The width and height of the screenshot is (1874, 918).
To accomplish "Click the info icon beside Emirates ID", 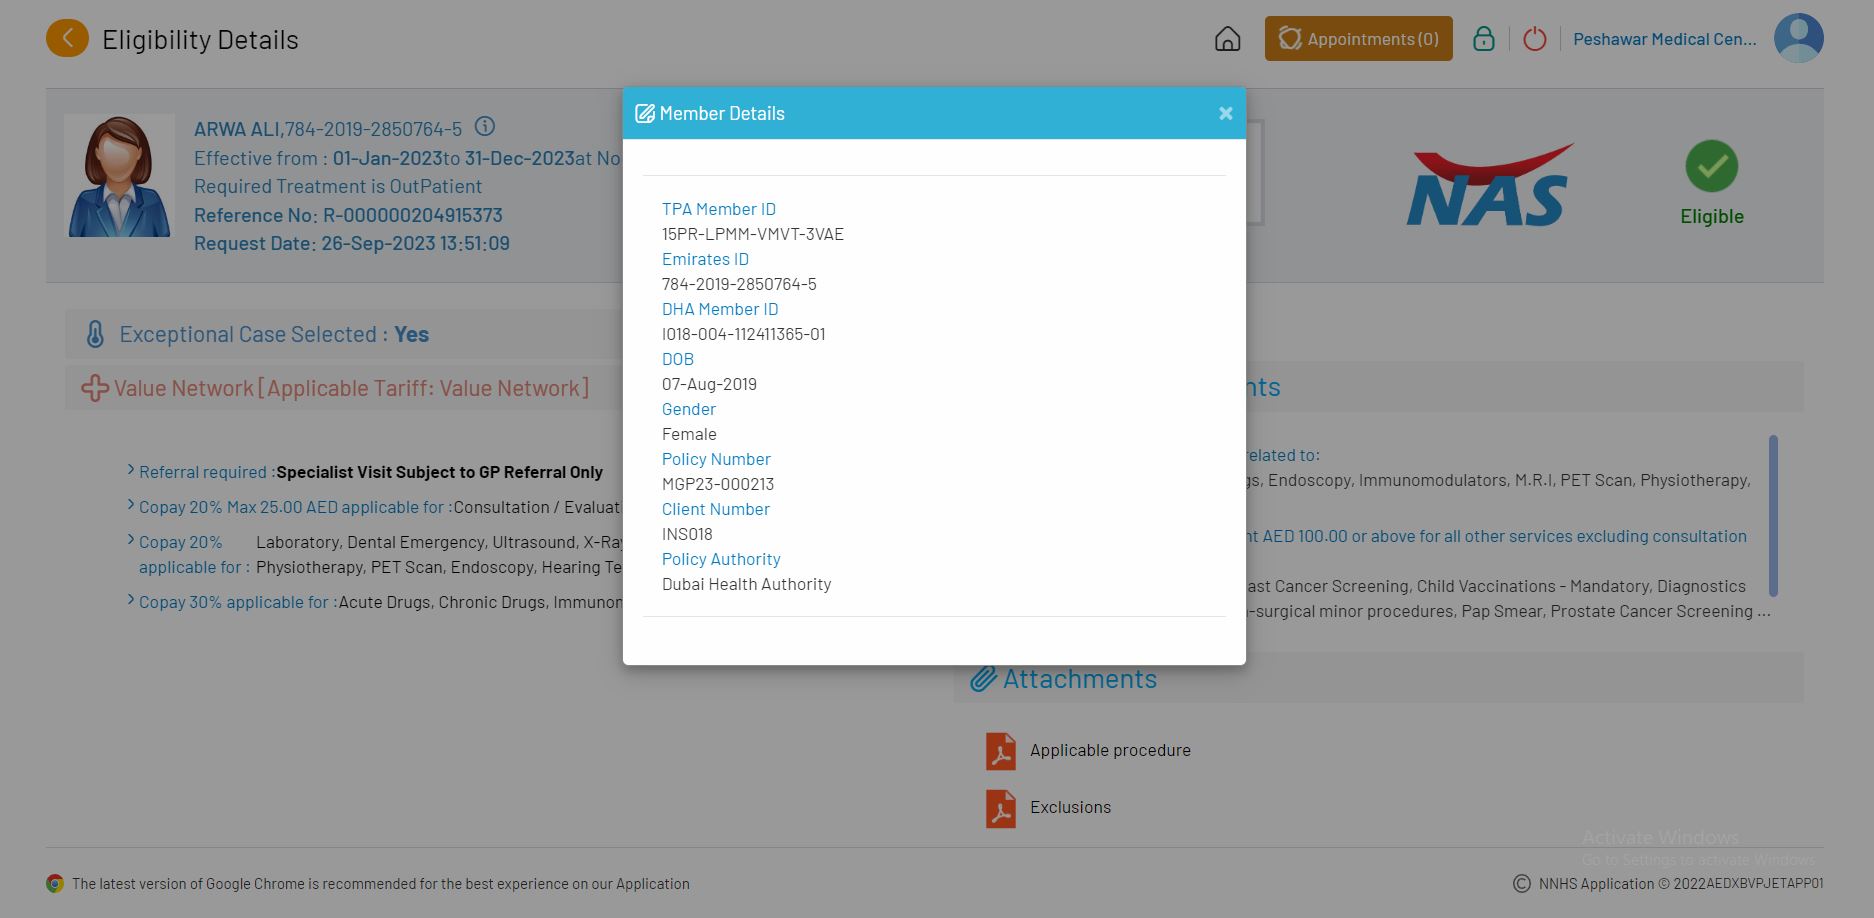I will coord(485,127).
